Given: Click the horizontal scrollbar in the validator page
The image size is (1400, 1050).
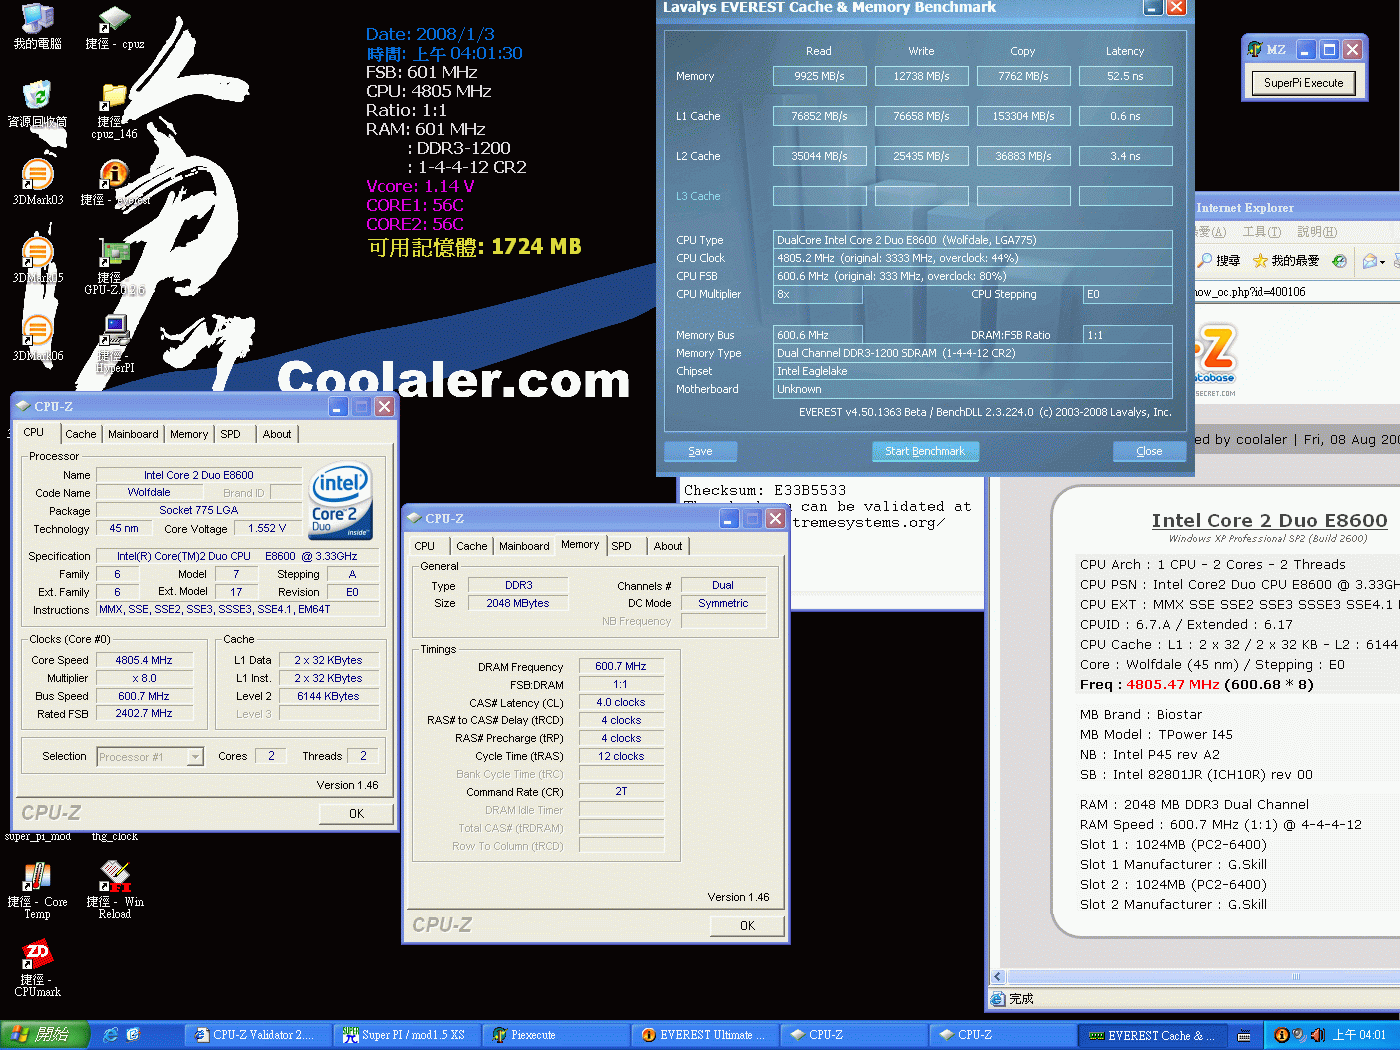Looking at the screenshot, I should tap(1202, 977).
